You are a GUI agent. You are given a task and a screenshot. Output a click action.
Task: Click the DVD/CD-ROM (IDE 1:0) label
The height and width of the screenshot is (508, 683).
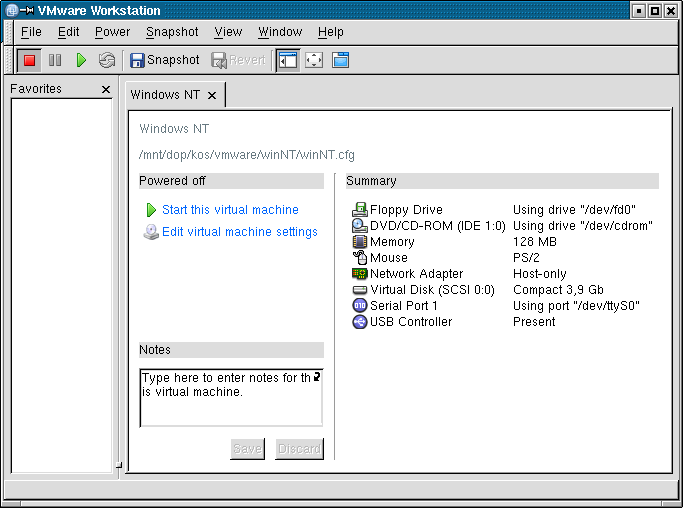pyautogui.click(x=438, y=226)
